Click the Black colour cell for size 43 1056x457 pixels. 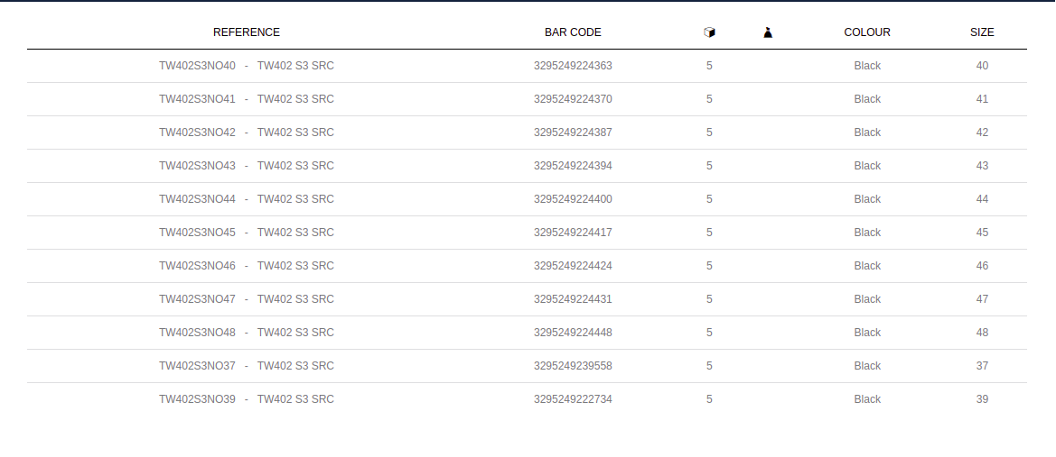867,166
